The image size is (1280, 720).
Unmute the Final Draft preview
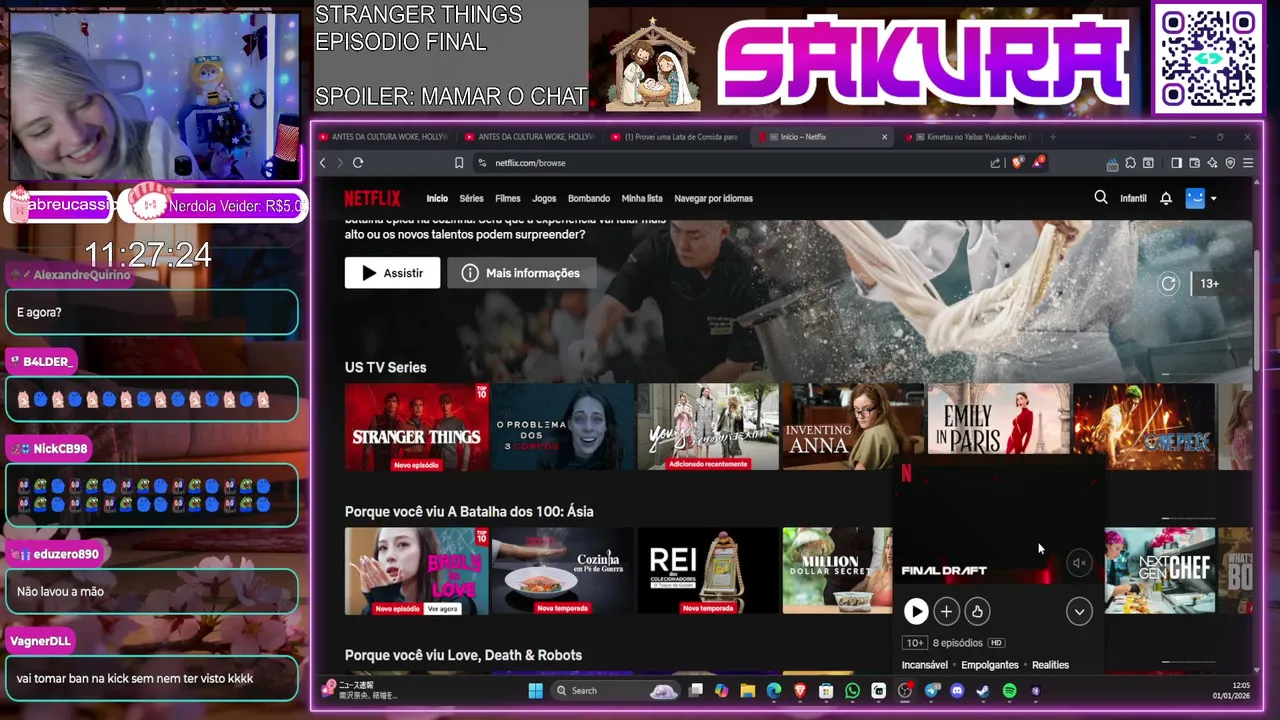[x=1079, y=563]
